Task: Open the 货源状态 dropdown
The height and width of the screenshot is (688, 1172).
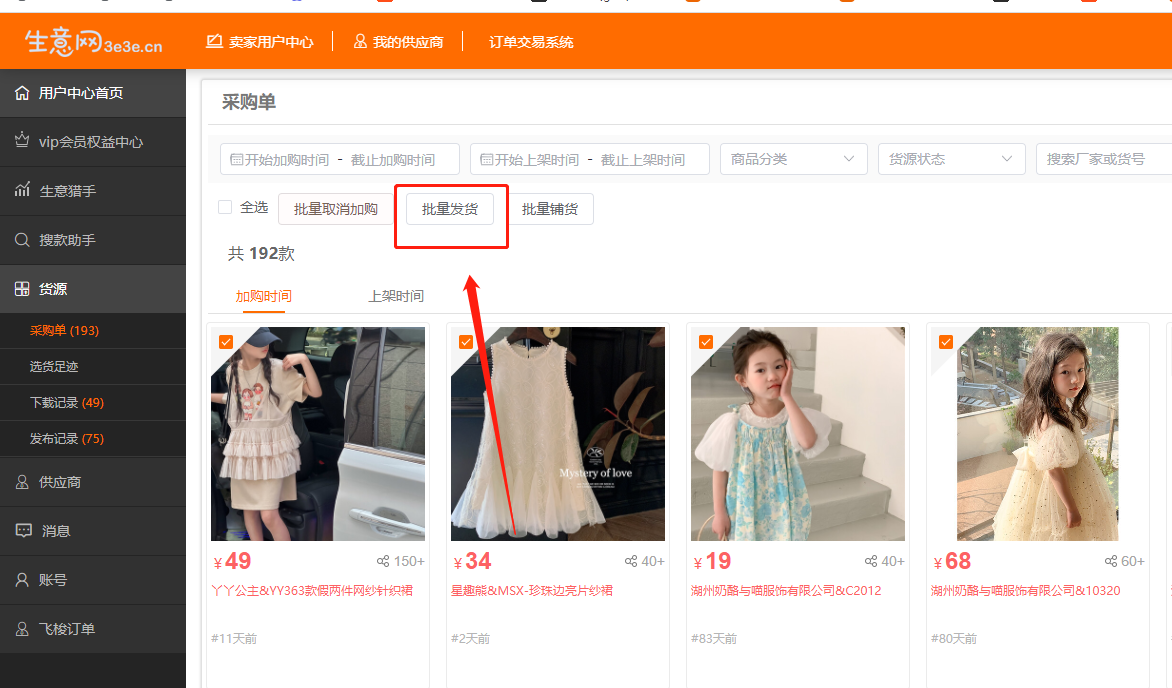Action: point(952,159)
